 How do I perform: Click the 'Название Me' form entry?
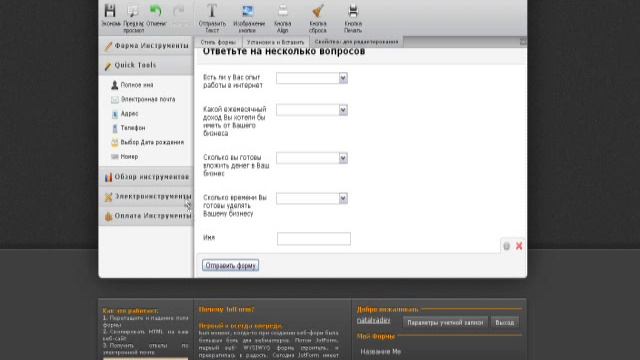pos(380,351)
